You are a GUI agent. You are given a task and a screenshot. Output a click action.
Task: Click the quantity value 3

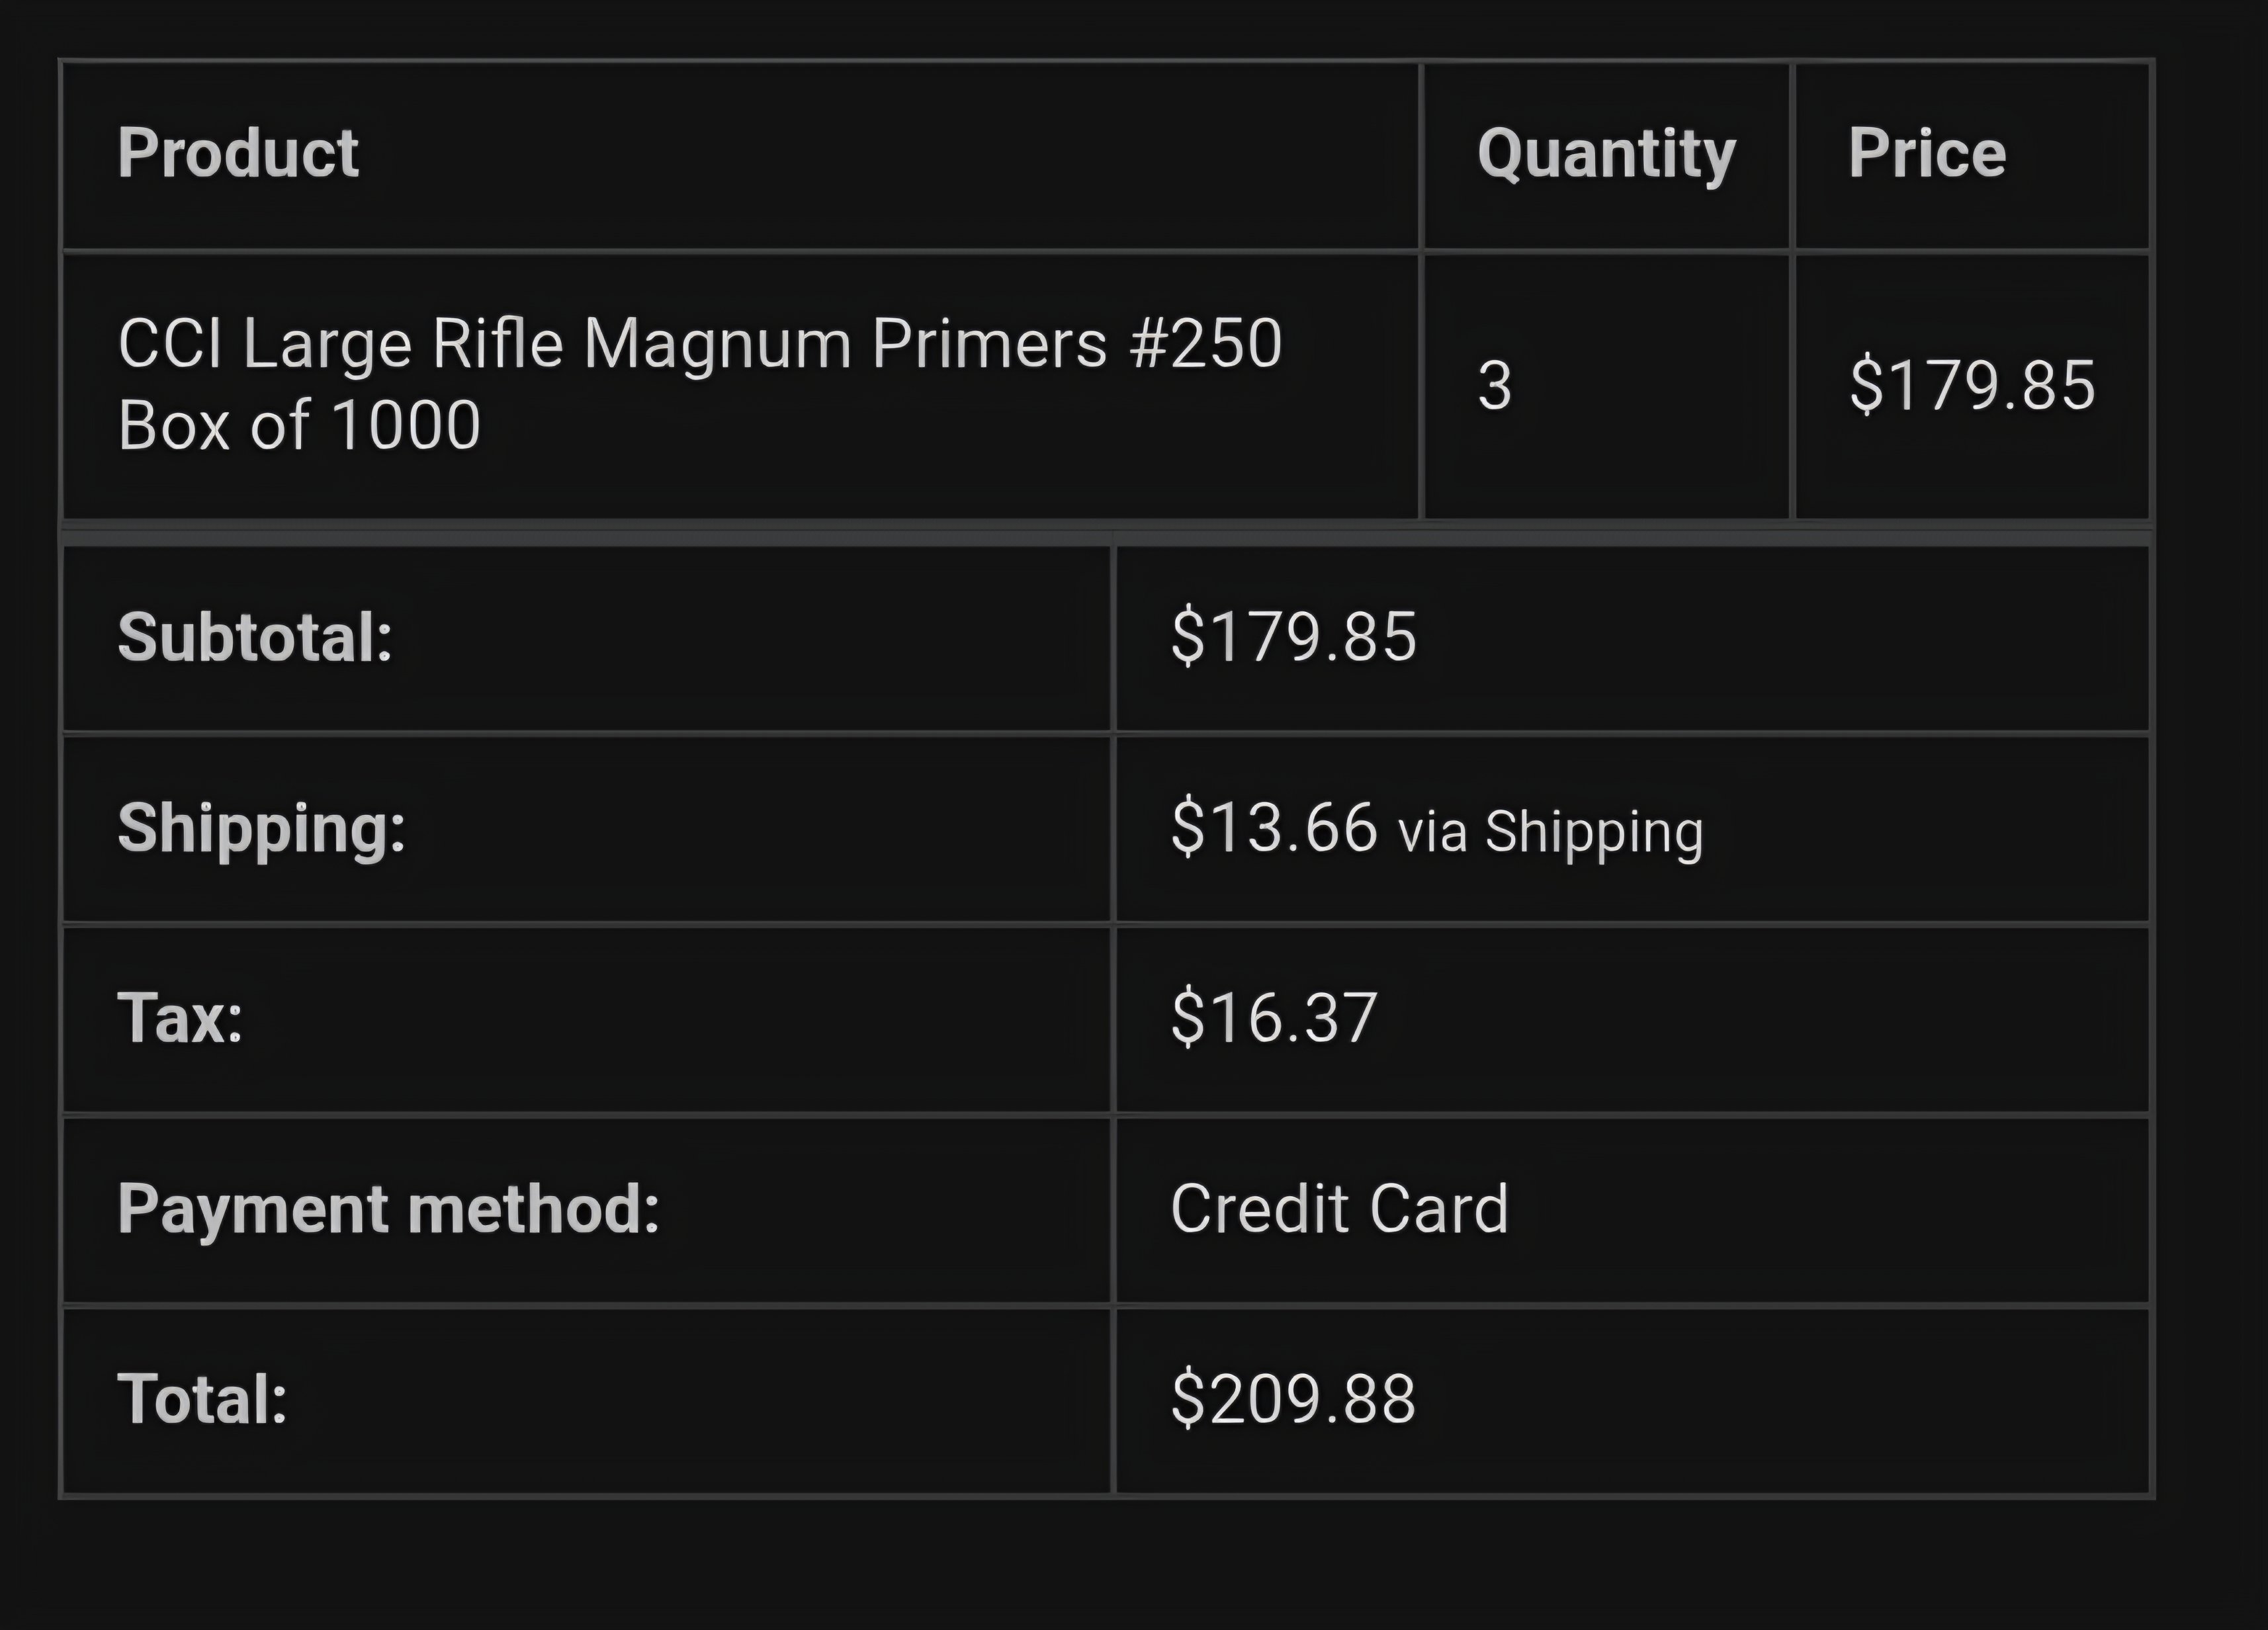(x=1495, y=386)
